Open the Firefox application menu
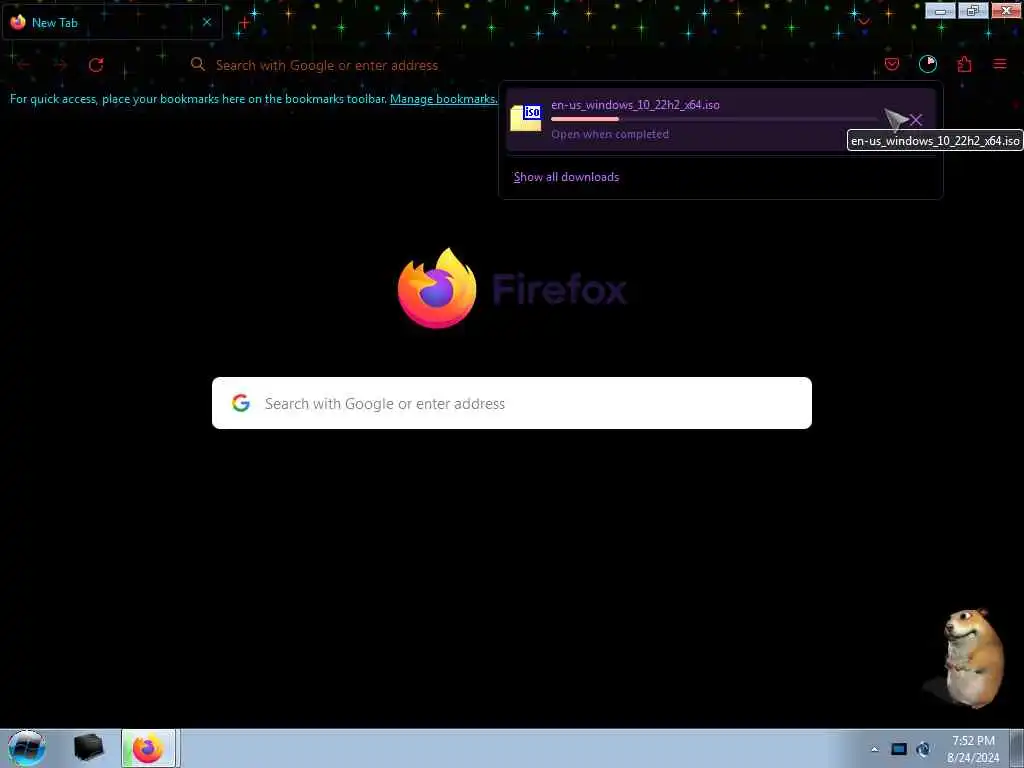Image resolution: width=1024 pixels, height=768 pixels. pyautogui.click(x=999, y=64)
